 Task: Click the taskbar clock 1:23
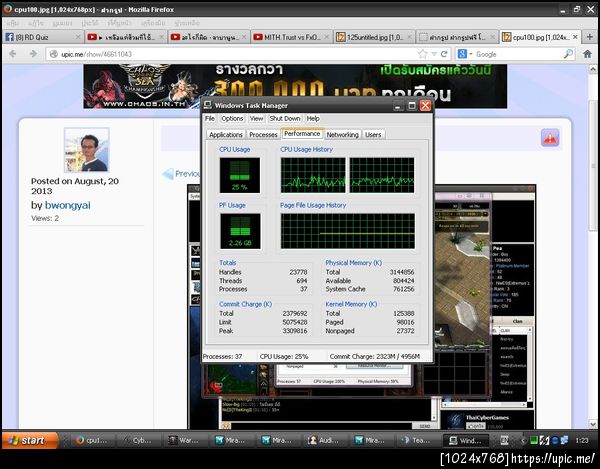(582, 441)
